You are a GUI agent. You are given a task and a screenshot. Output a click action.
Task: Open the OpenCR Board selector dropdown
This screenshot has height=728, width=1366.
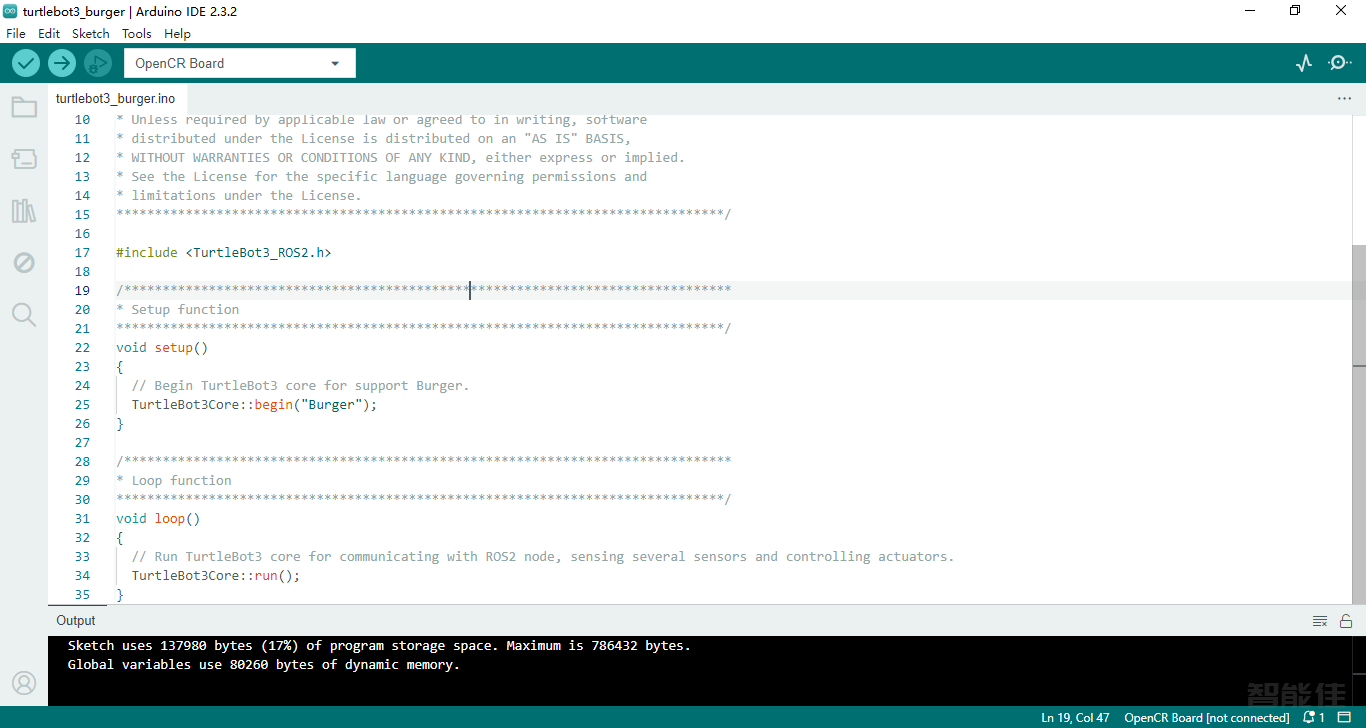point(239,62)
